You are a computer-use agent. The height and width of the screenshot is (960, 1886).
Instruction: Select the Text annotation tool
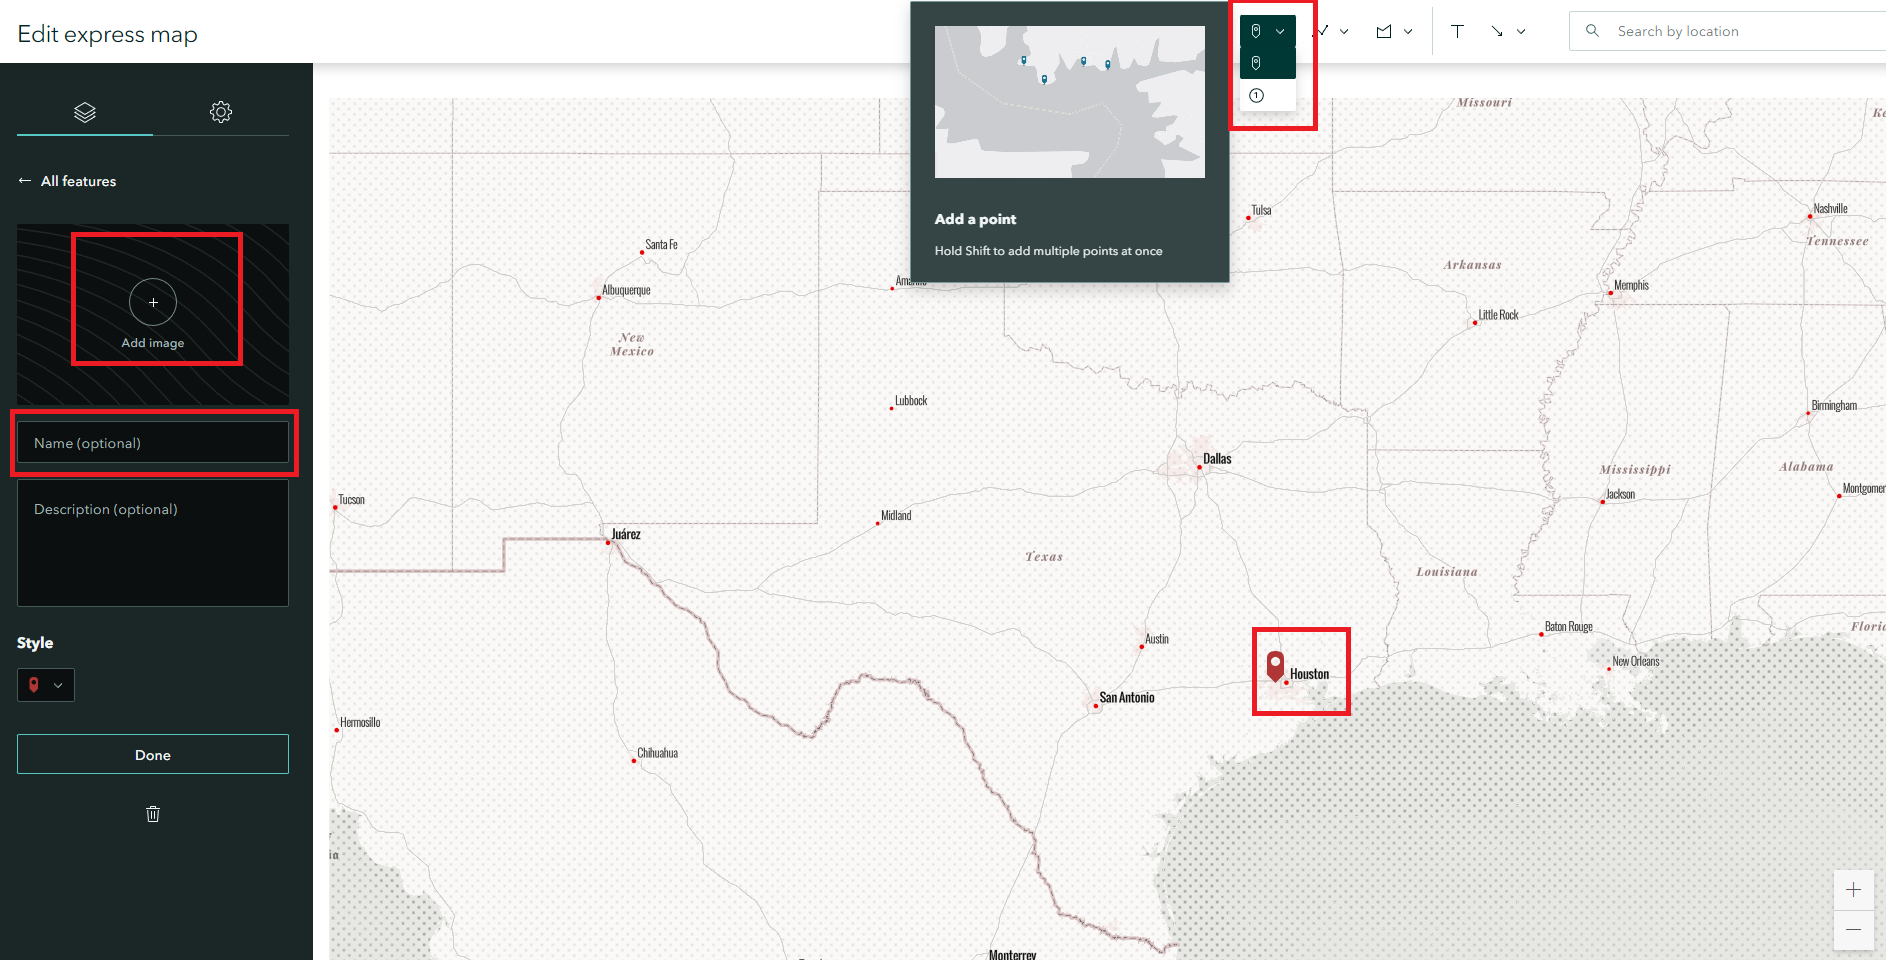point(1457,31)
